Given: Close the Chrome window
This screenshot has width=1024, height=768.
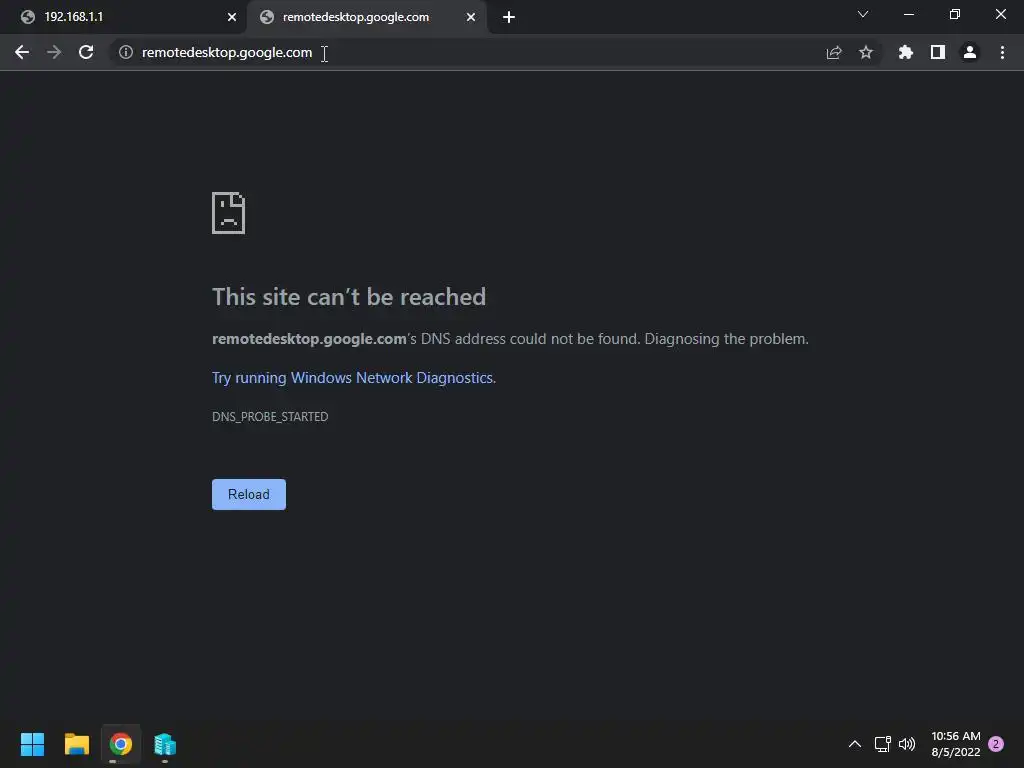Looking at the screenshot, I should tap(1000, 14).
